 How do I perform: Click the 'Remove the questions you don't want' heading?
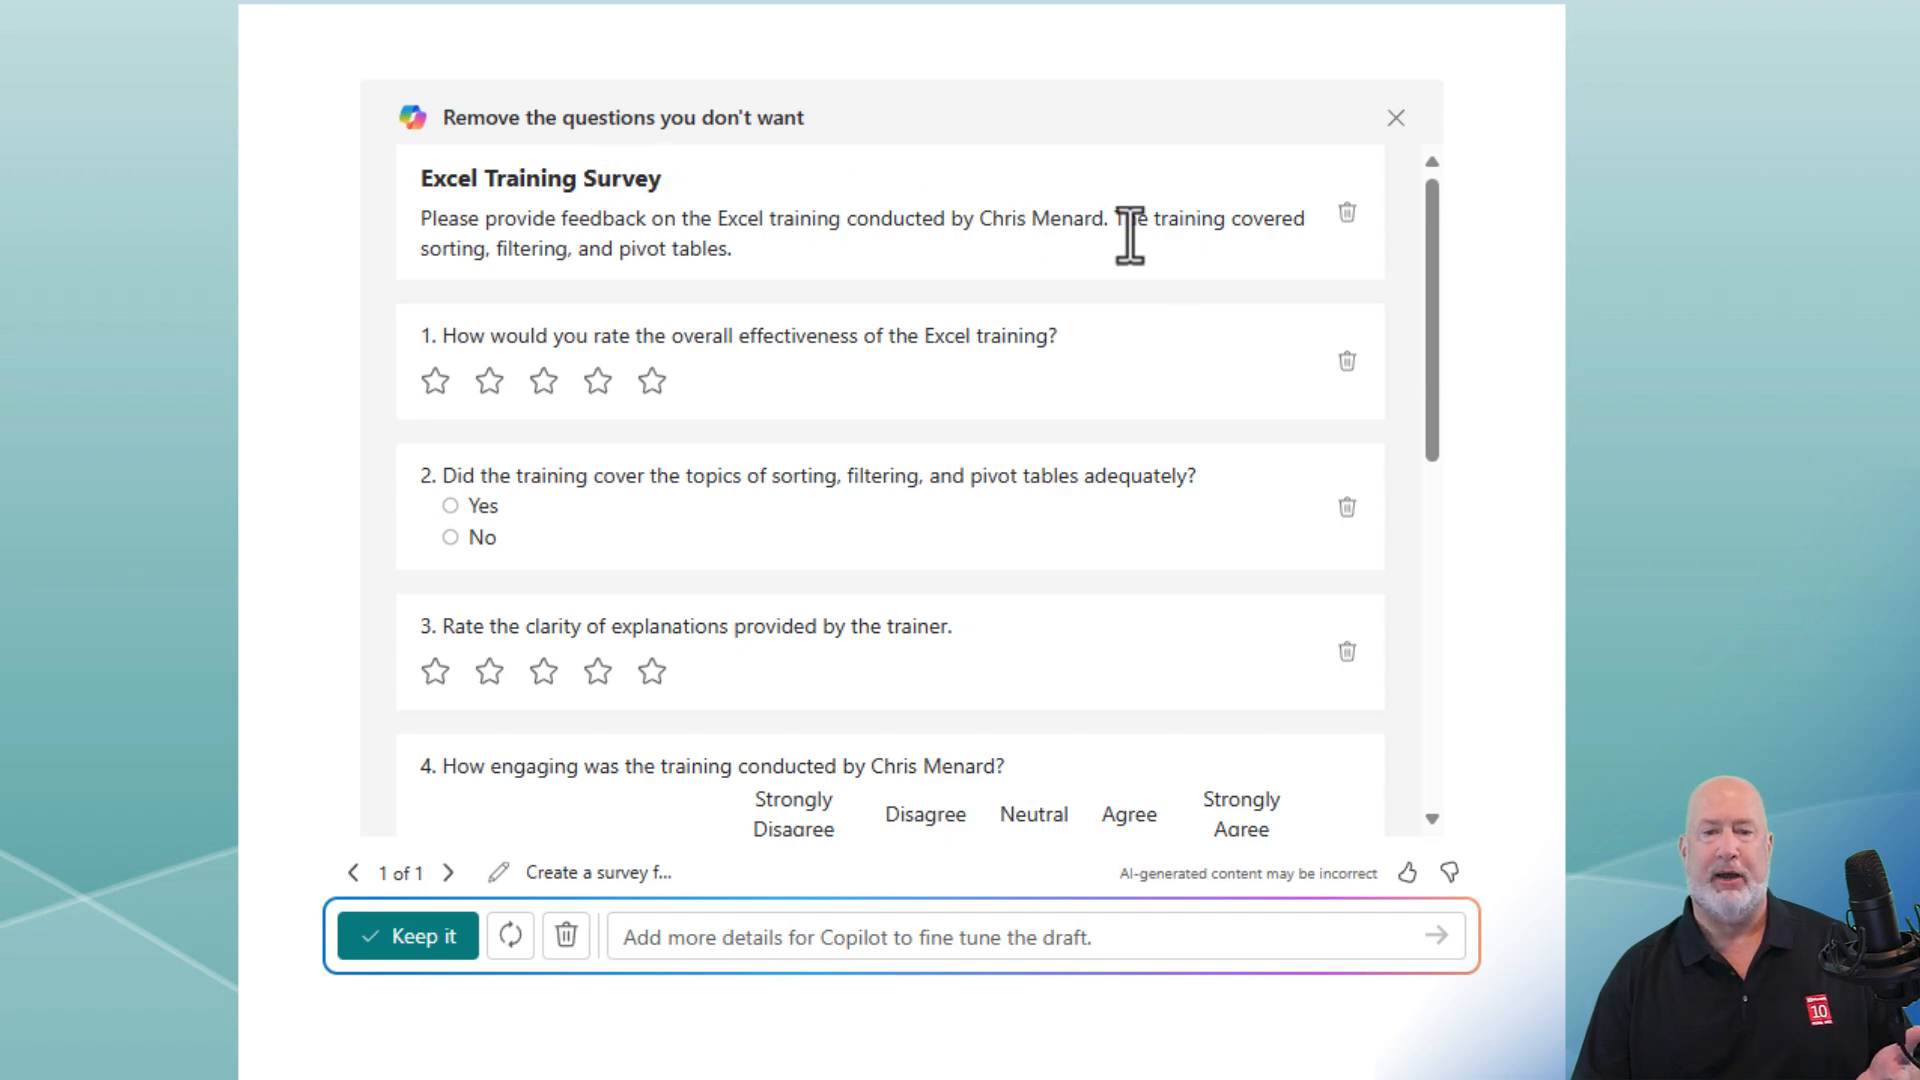(x=623, y=118)
